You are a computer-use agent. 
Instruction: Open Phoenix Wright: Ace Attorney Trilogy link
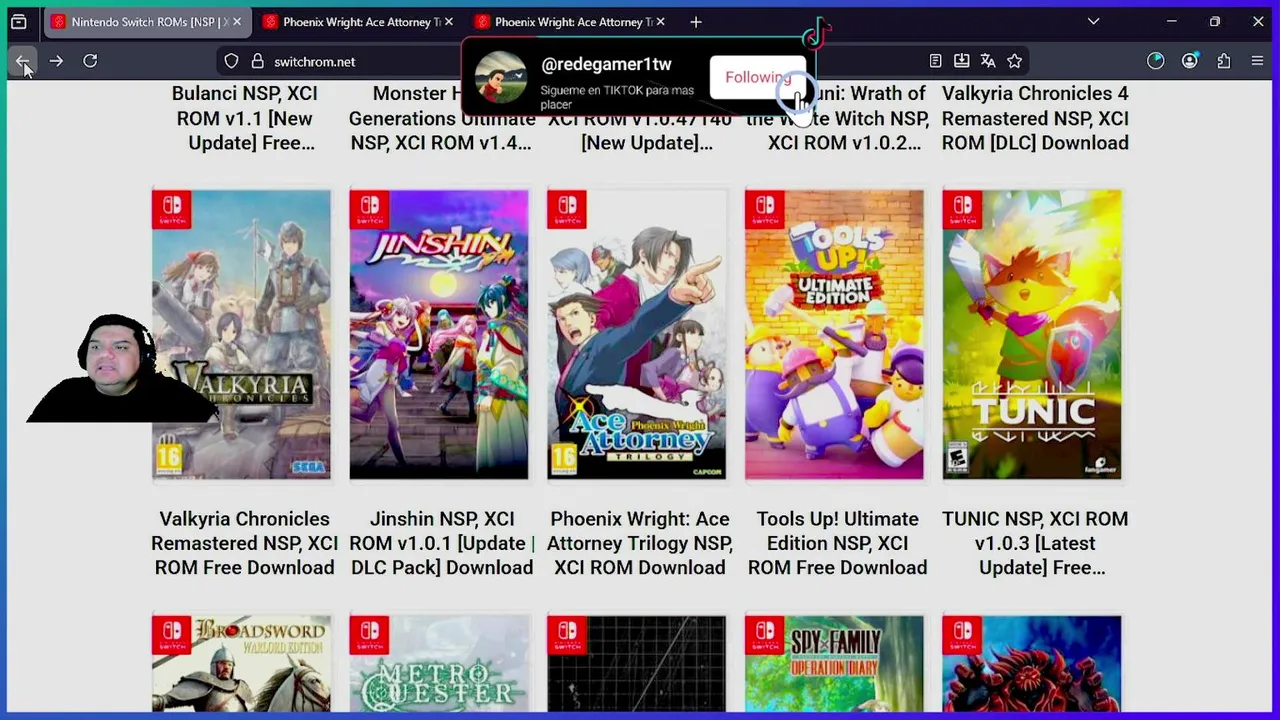(x=640, y=543)
